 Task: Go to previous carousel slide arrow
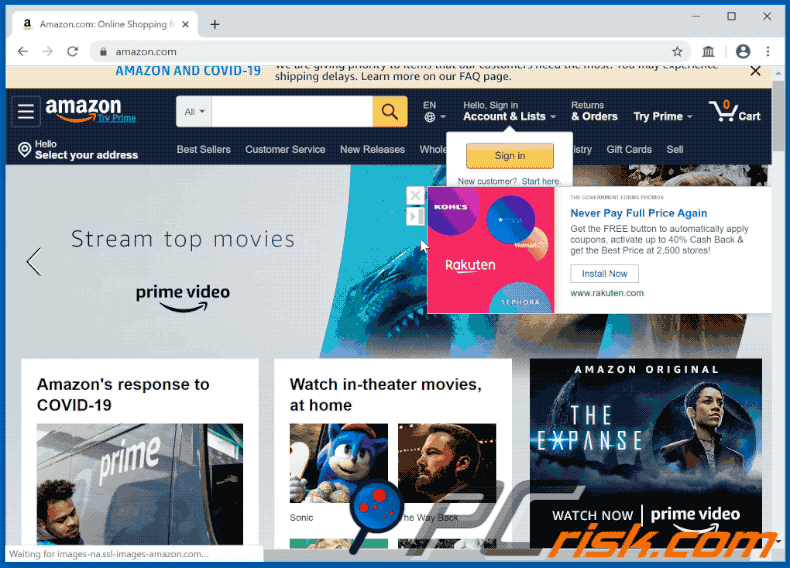[x=34, y=261]
